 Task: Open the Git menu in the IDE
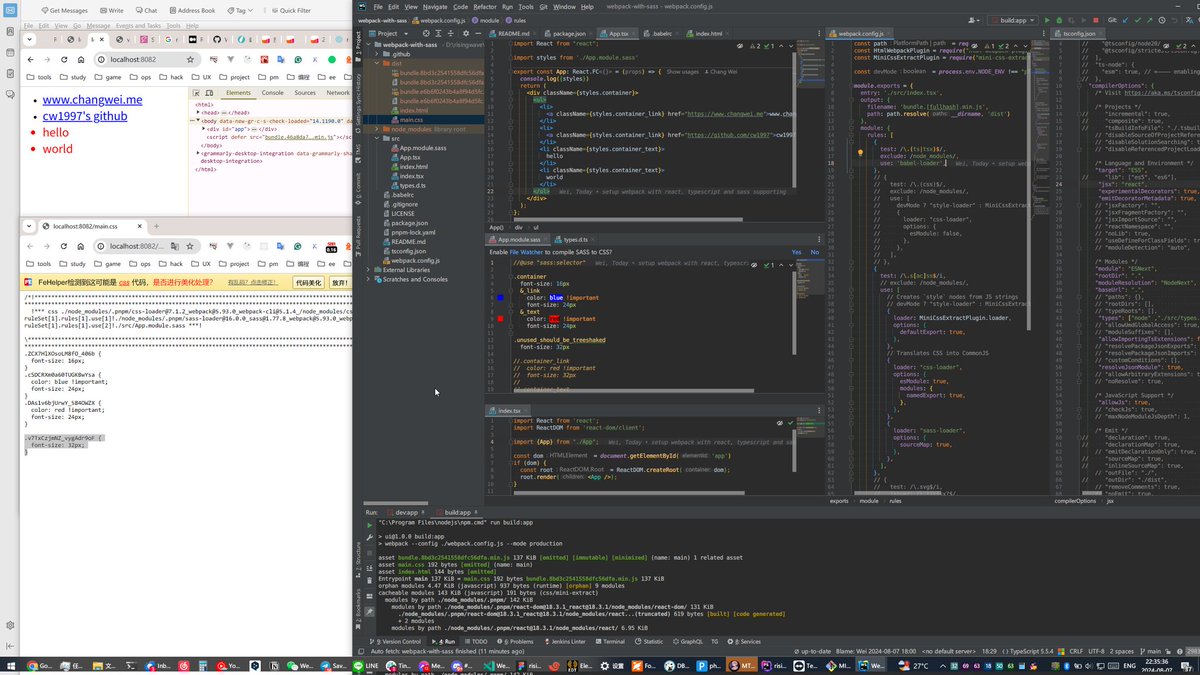542,6
